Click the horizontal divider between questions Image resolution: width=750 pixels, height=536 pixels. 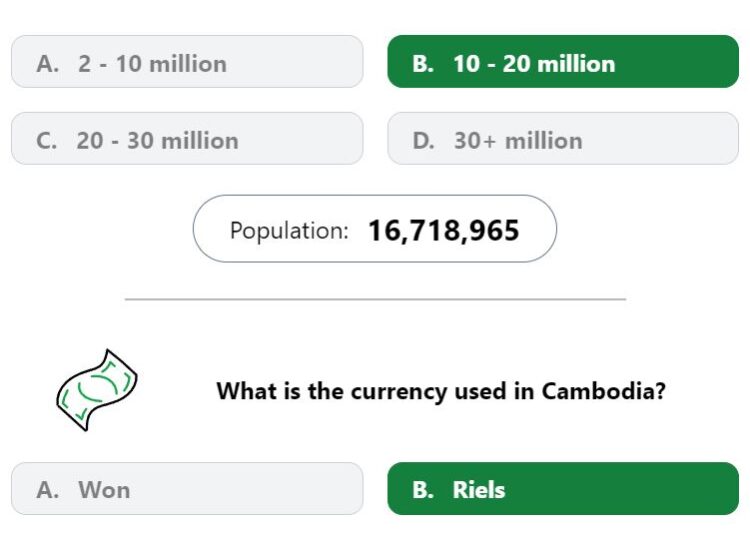tap(375, 299)
